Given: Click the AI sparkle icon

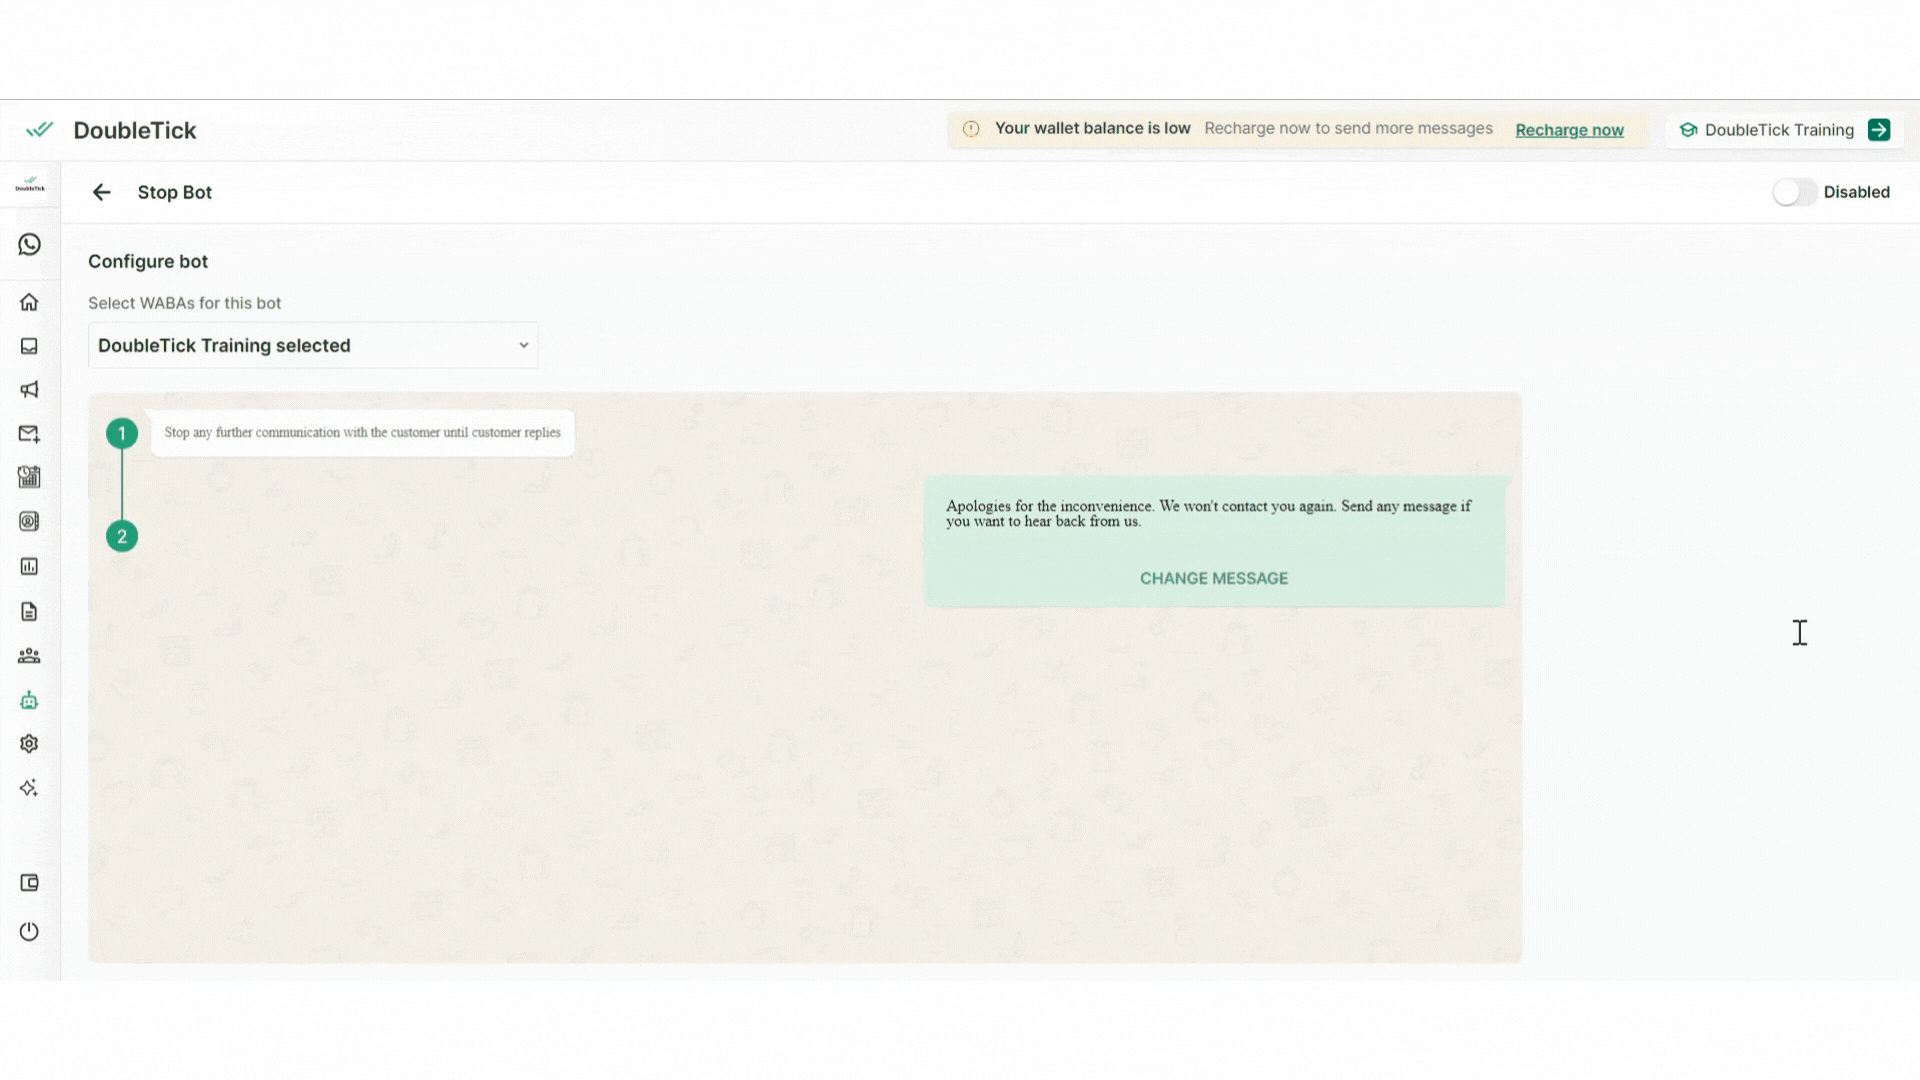Looking at the screenshot, I should point(29,788).
